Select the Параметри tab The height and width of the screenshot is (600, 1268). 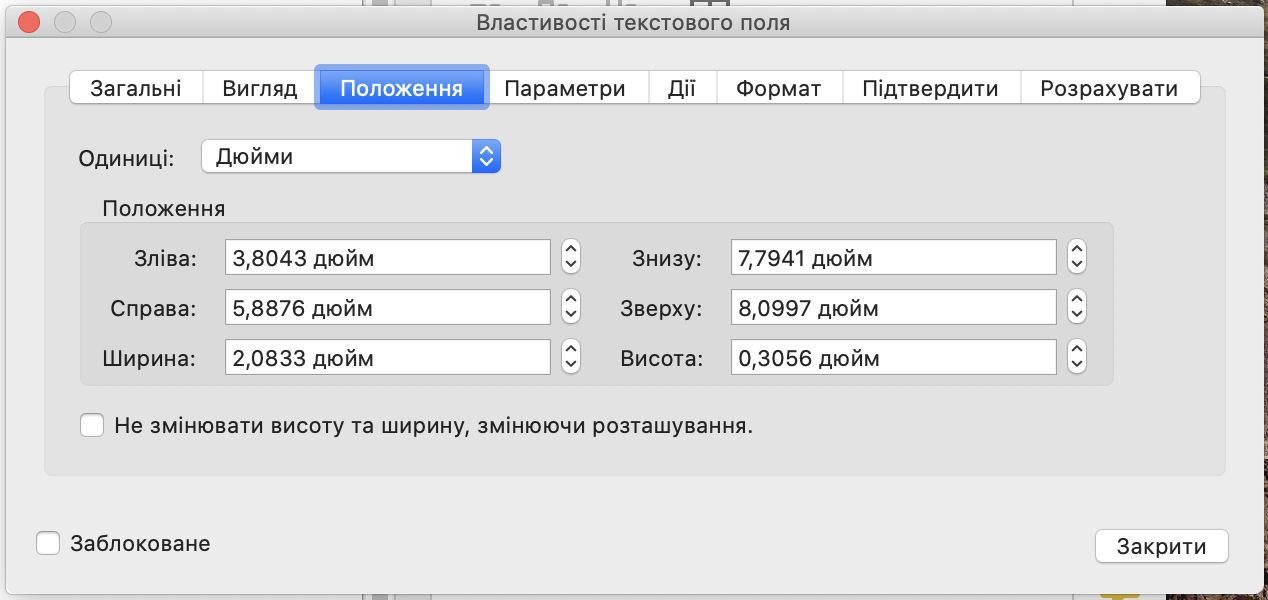(567, 87)
